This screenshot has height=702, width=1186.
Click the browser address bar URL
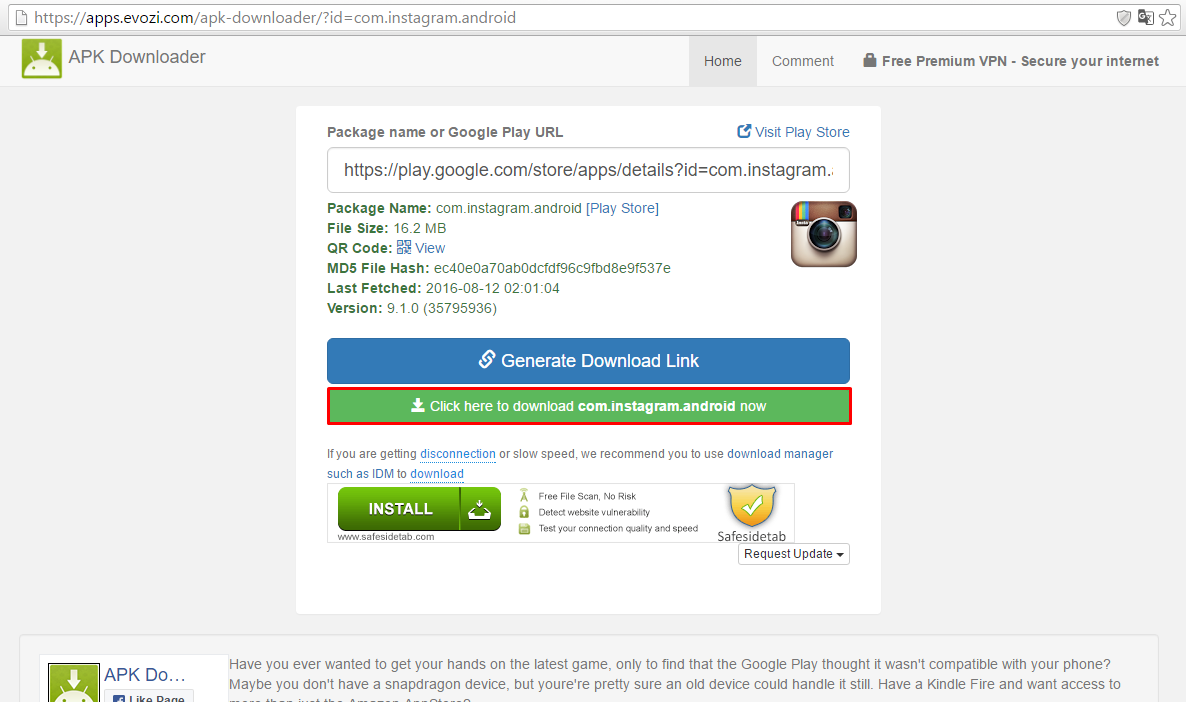point(275,17)
